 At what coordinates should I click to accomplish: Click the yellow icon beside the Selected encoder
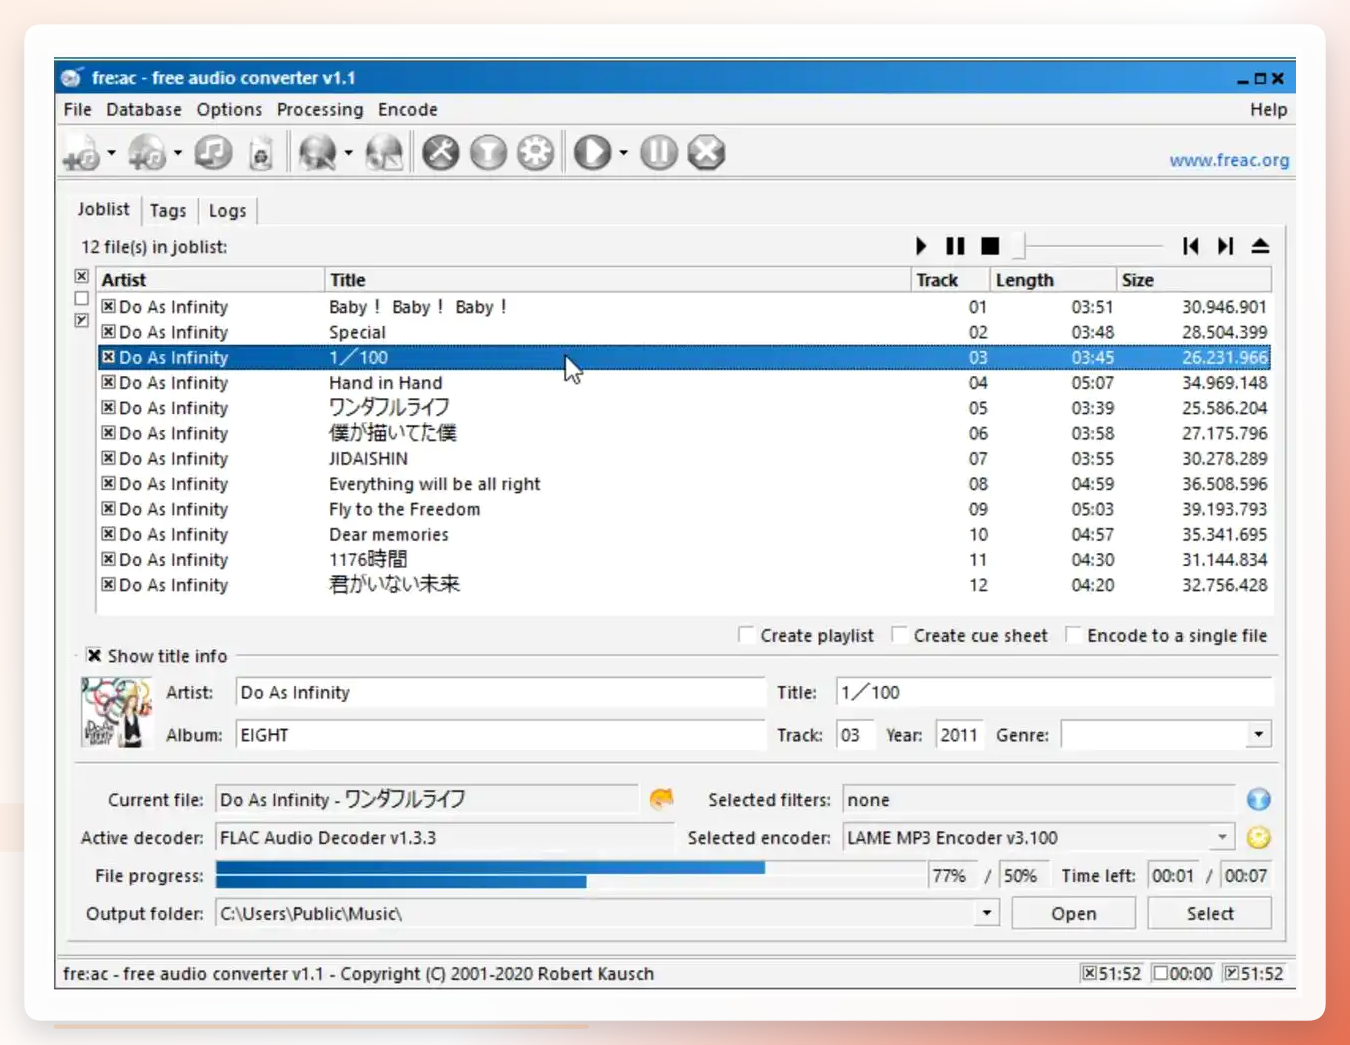1258,837
